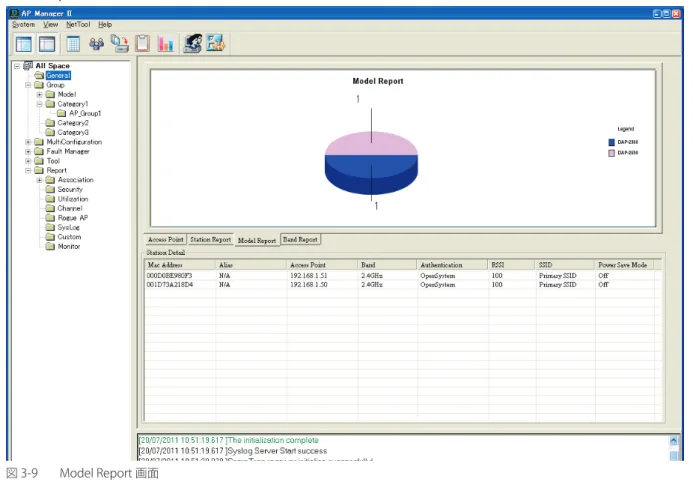
Task: Open the NetTool menu
Action: (x=78, y=24)
